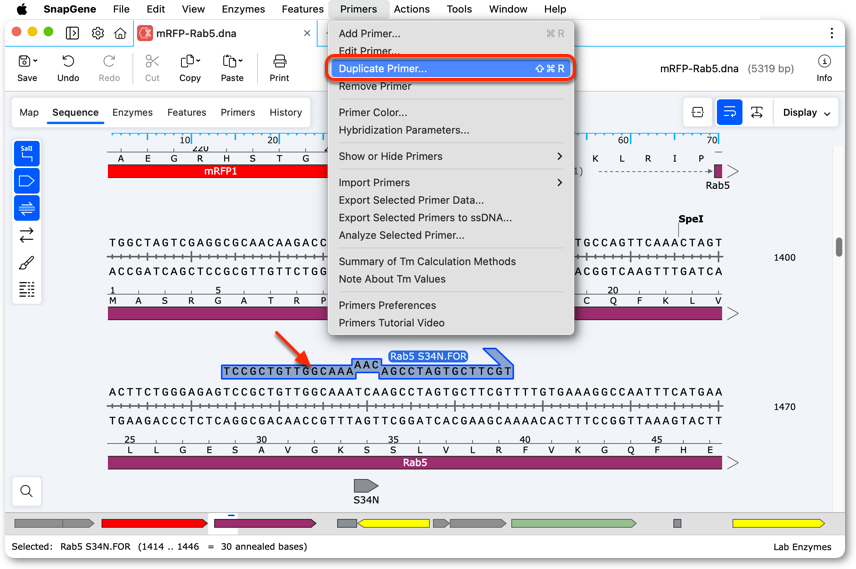This screenshot has height=569, width=856.
Task: Click red mRFP1 feature in overview minimap
Action: click(154, 523)
